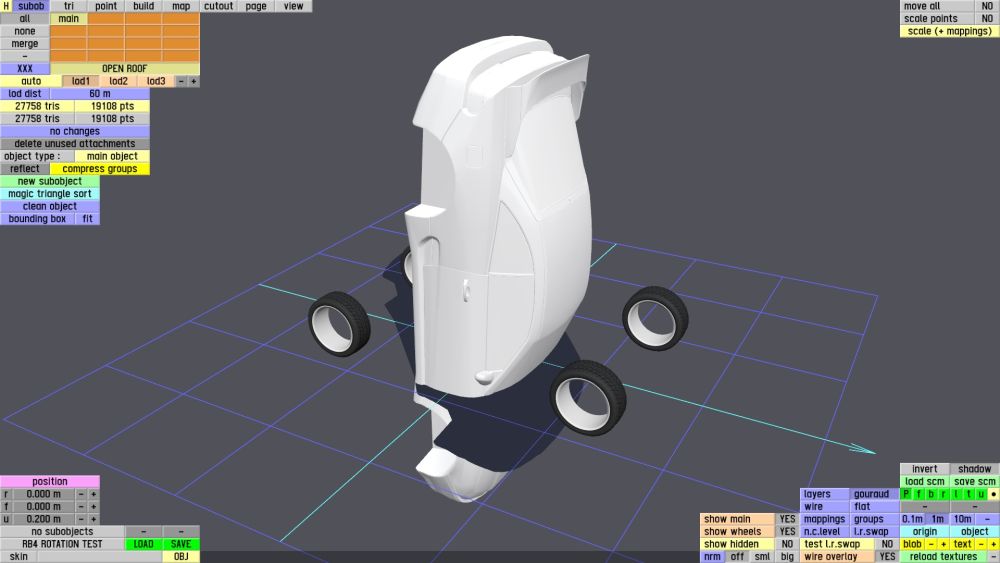Select lod1 level of detail
1000x563 pixels.
pyautogui.click(x=81, y=81)
